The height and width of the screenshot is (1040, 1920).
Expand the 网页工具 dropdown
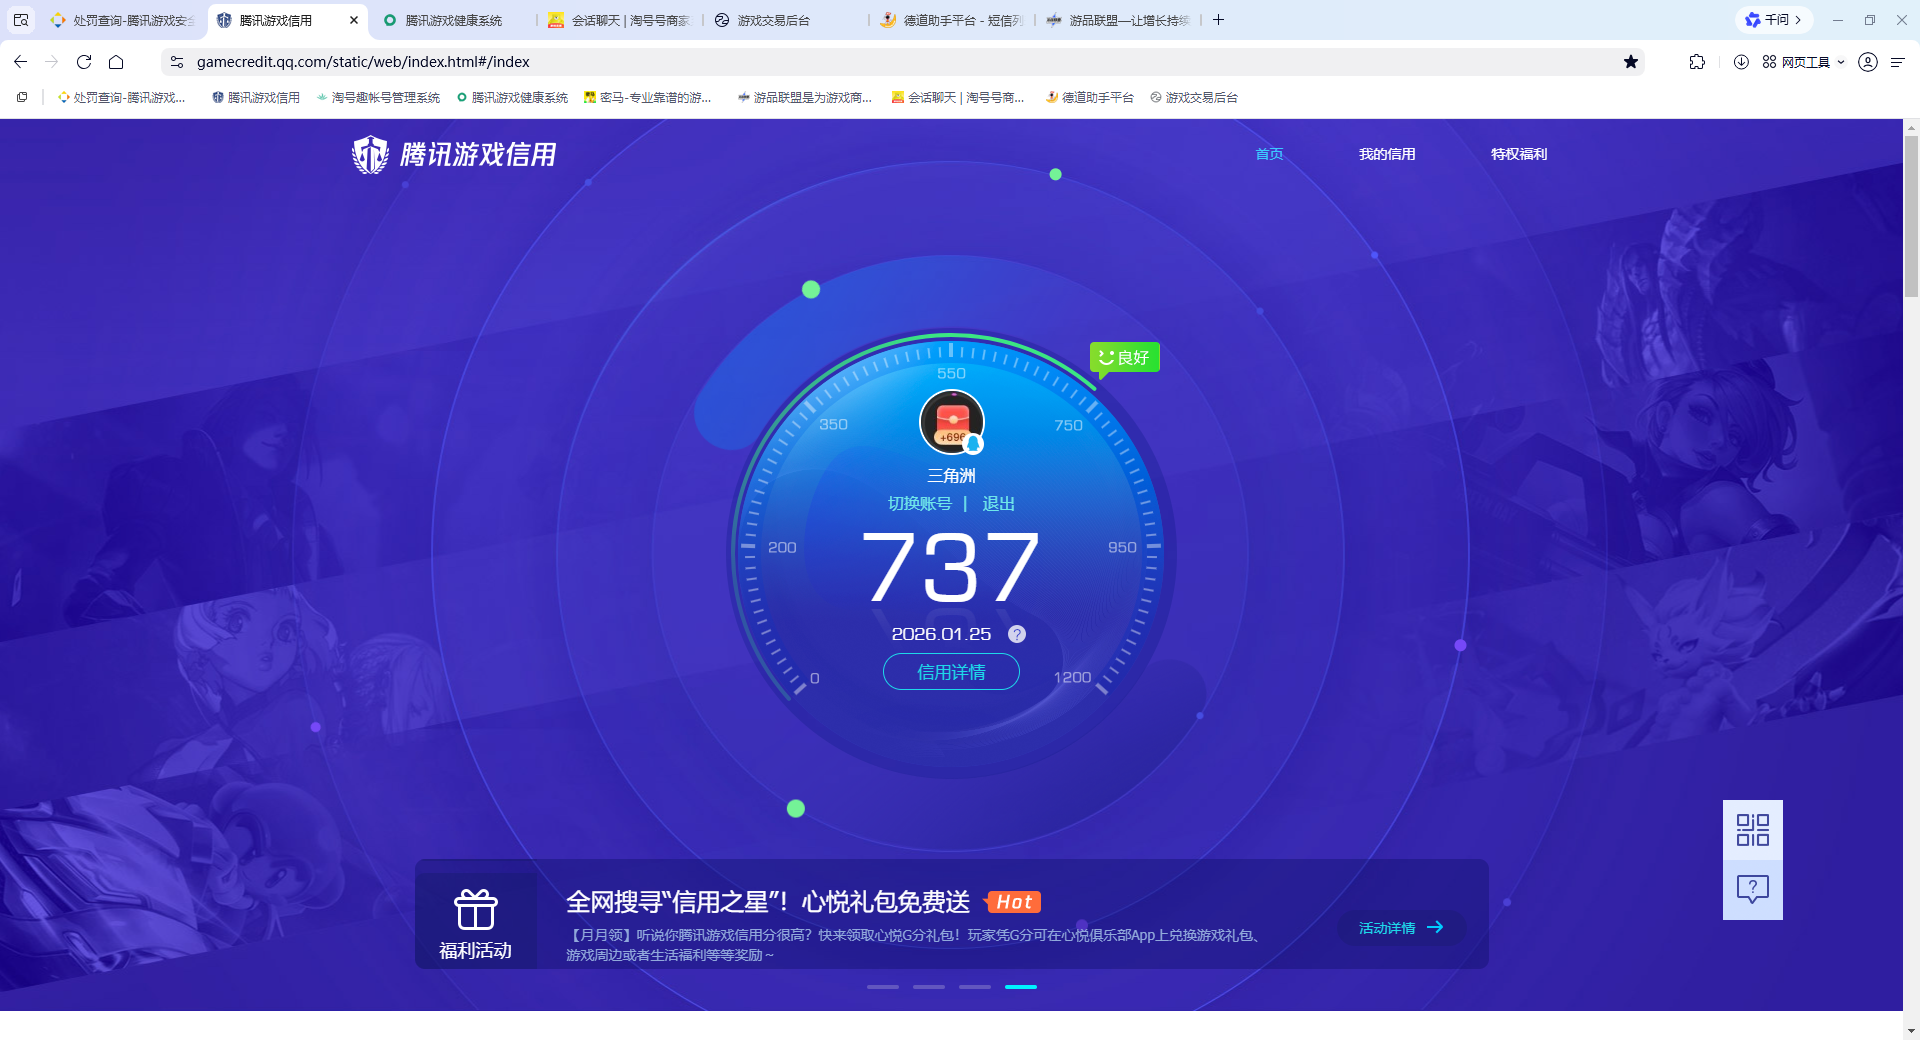coord(1842,61)
